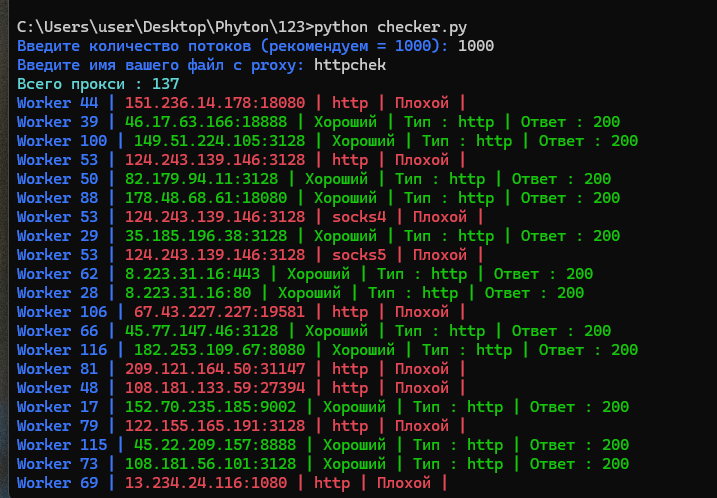Click the Worker 39 label
This screenshot has width=717, height=498.
57,122
